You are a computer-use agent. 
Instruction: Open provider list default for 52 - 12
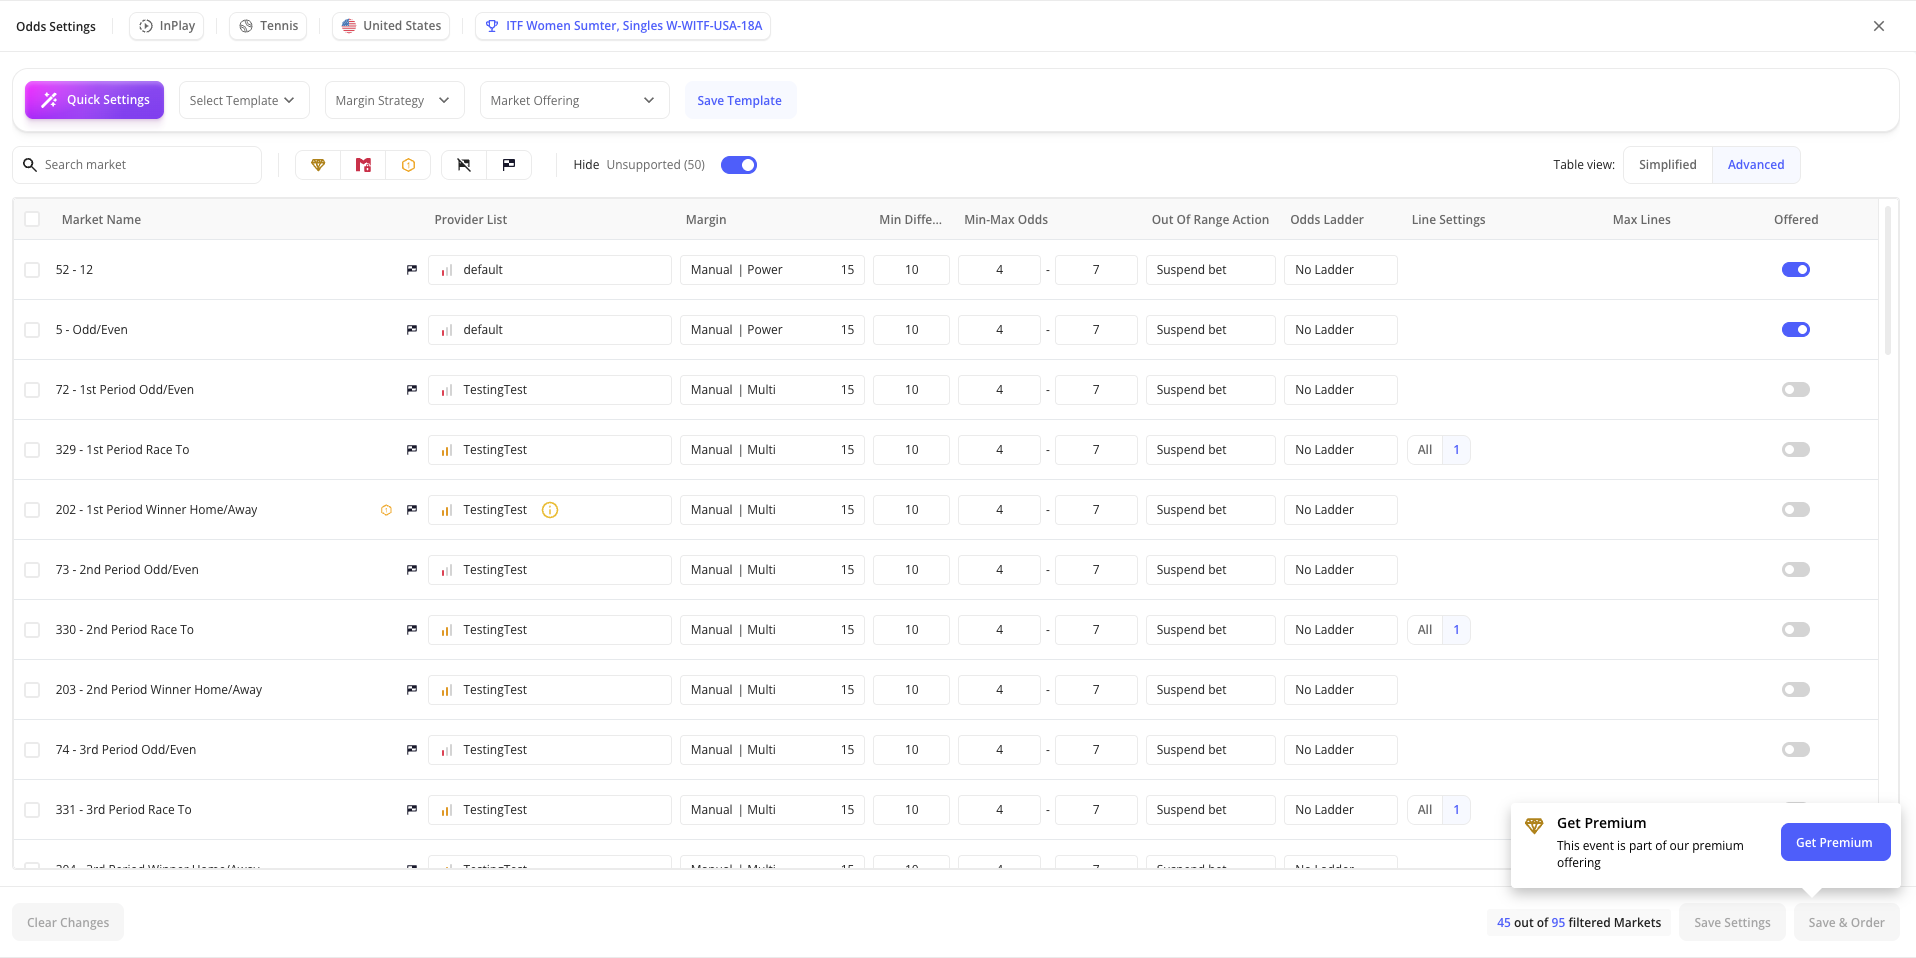point(550,270)
